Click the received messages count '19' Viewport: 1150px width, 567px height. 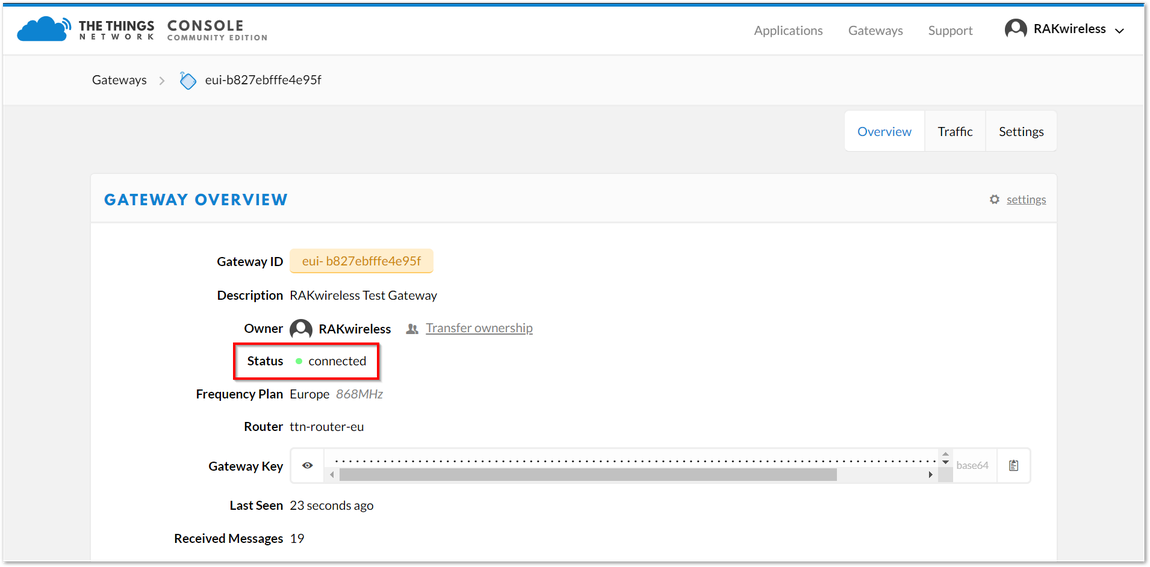pyautogui.click(x=297, y=538)
